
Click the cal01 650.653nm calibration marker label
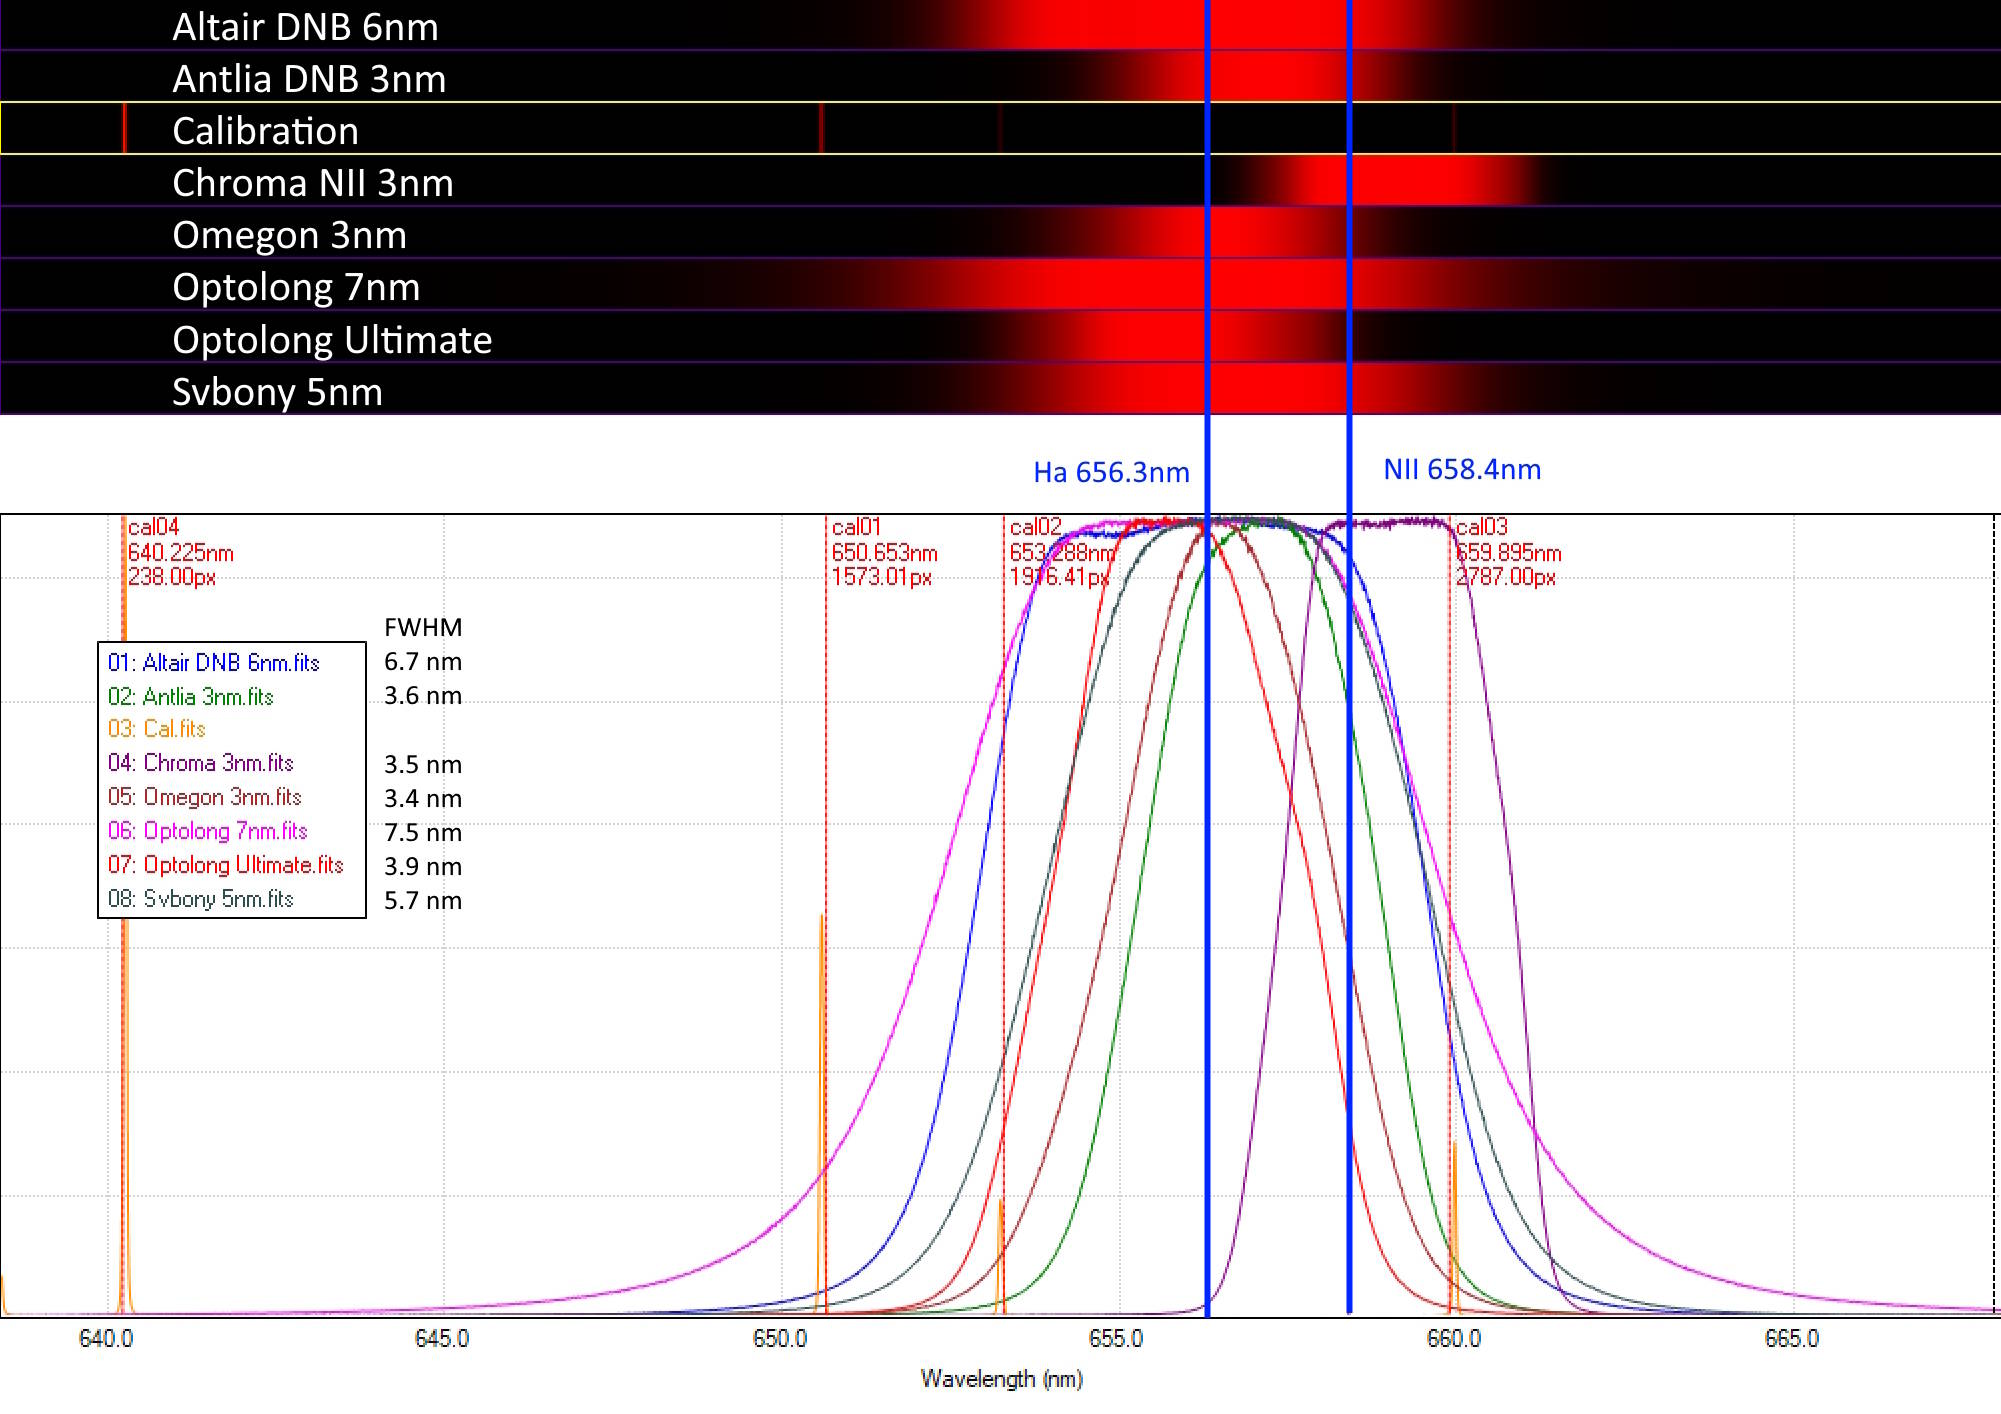click(x=883, y=552)
